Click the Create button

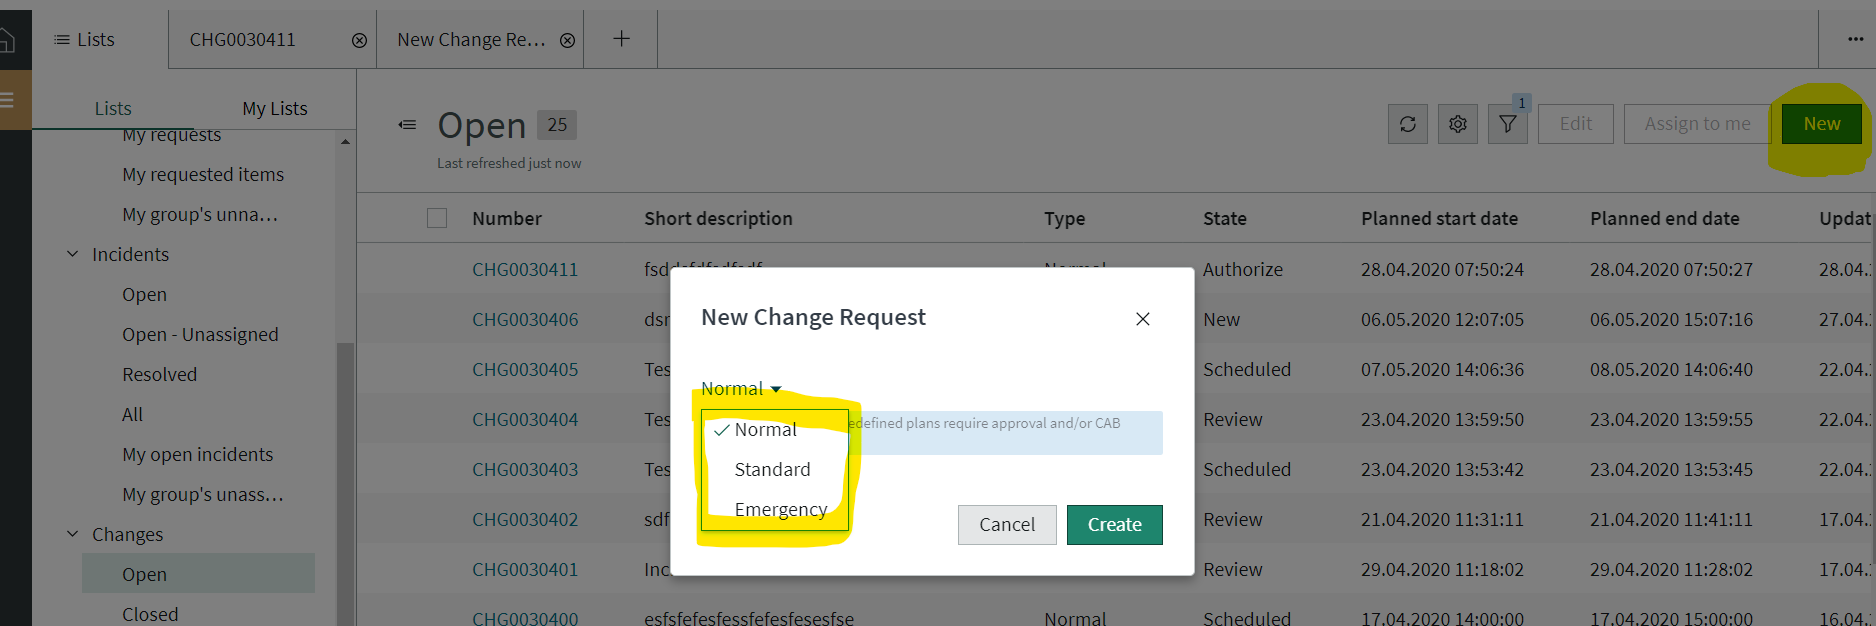pyautogui.click(x=1114, y=525)
